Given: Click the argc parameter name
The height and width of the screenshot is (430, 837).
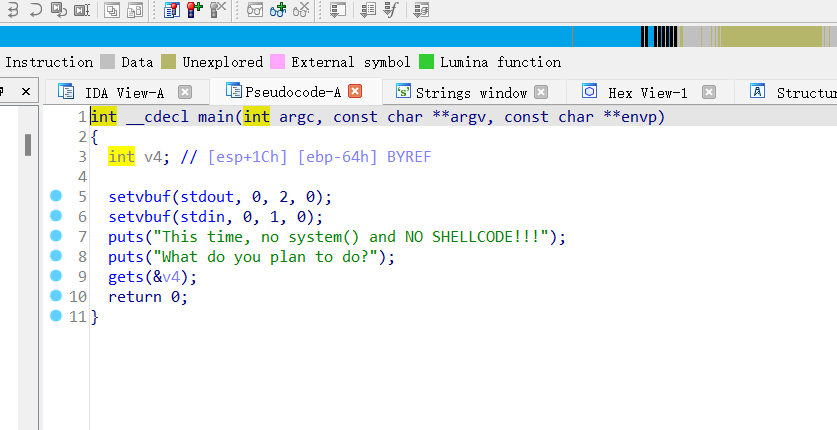Looking at the screenshot, I should tap(297, 117).
